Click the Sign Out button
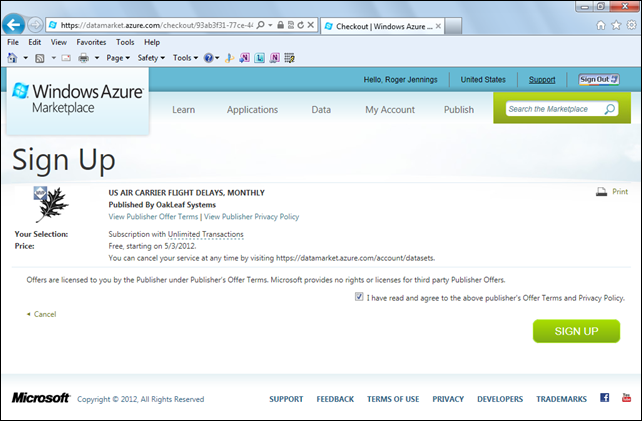The width and height of the screenshot is (642, 421). (x=599, y=79)
